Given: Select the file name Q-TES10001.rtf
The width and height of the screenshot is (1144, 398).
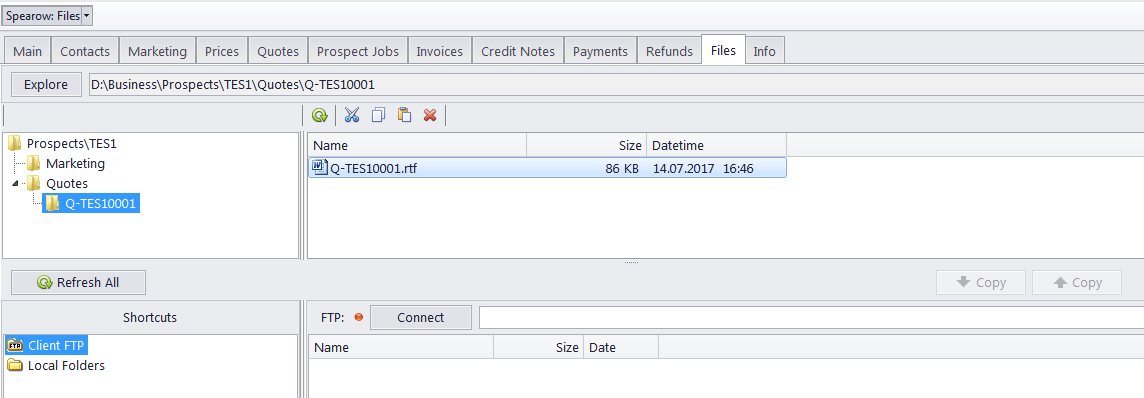Looking at the screenshot, I should (374, 168).
